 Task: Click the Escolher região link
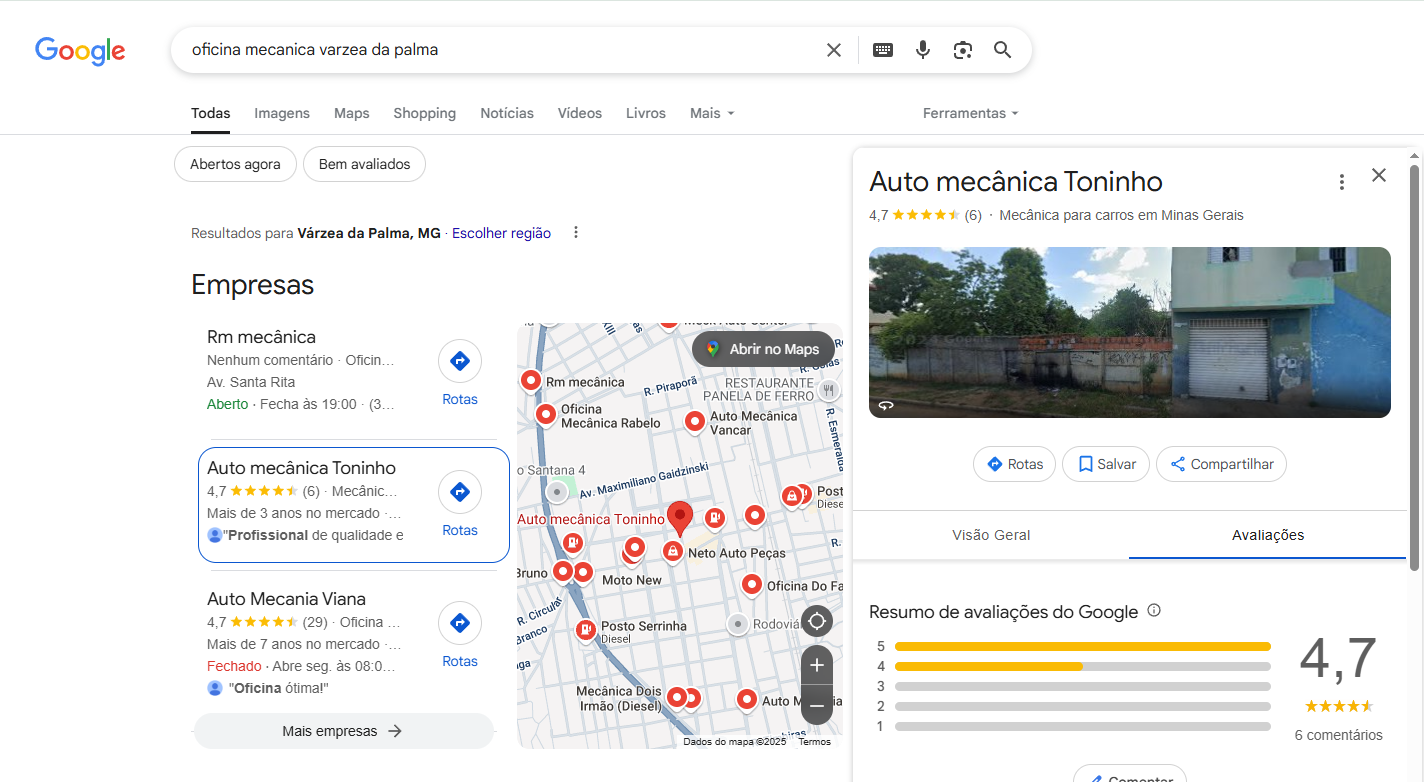point(501,233)
